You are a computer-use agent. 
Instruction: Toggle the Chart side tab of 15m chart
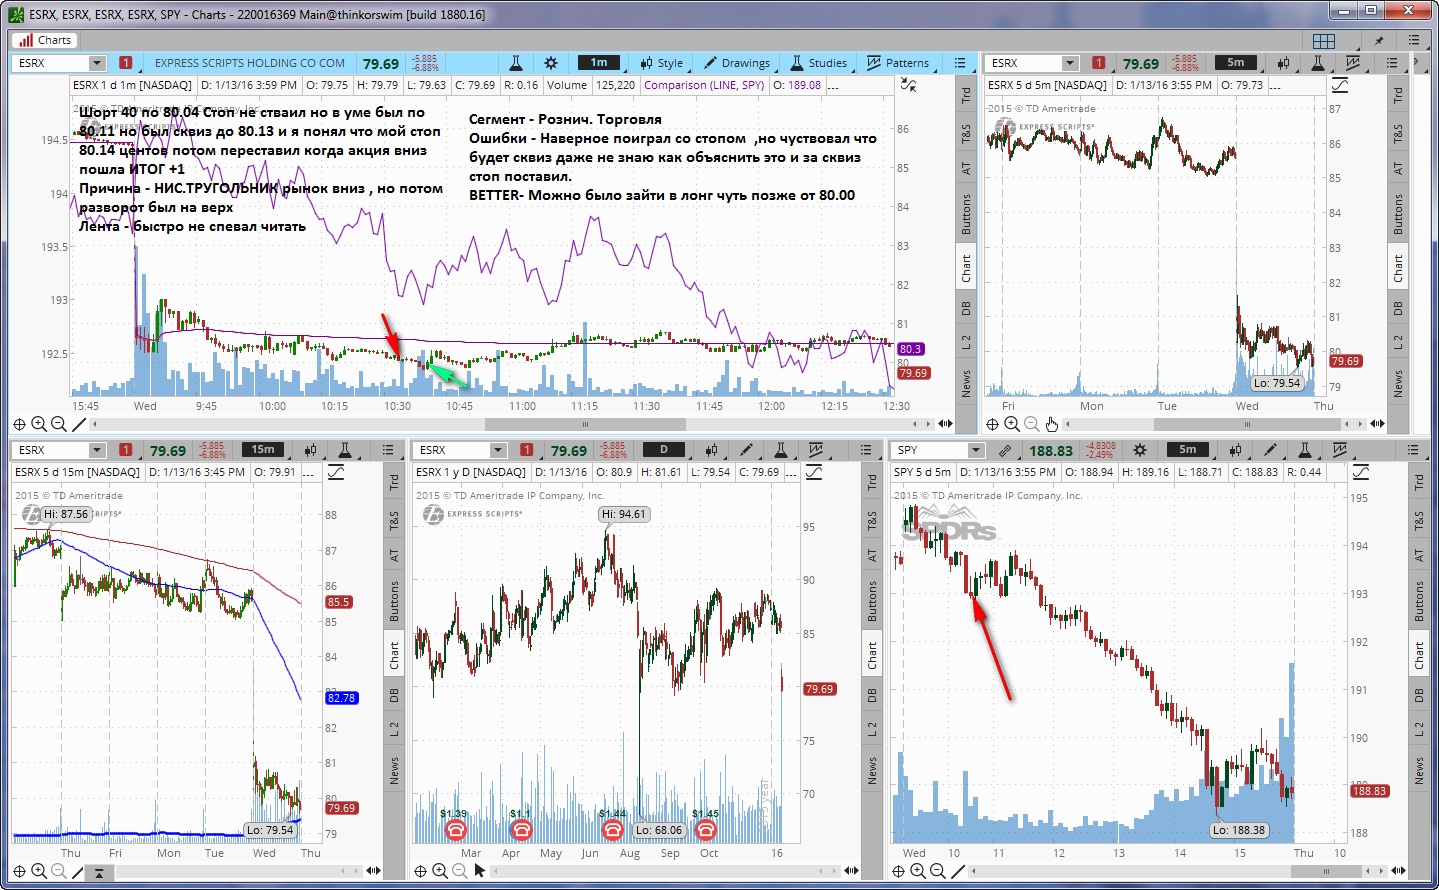[394, 655]
